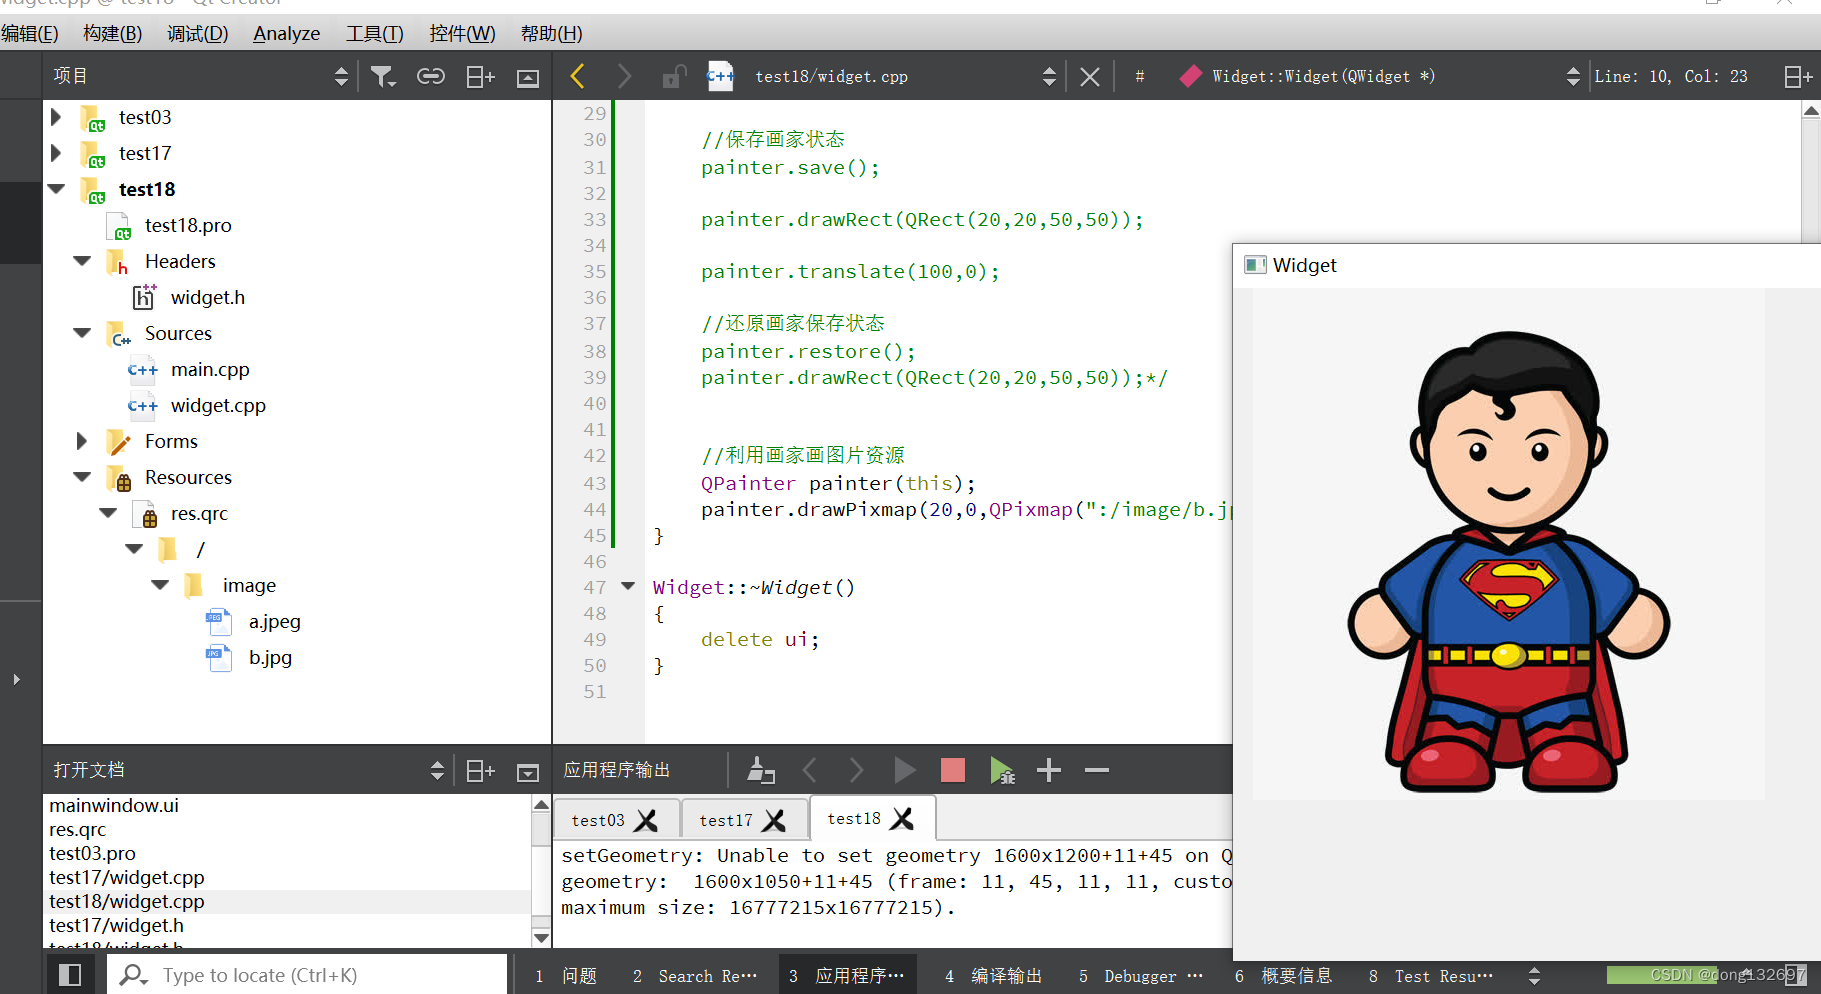Close the test03 output tab
The height and width of the screenshot is (994, 1821).
click(x=647, y=820)
